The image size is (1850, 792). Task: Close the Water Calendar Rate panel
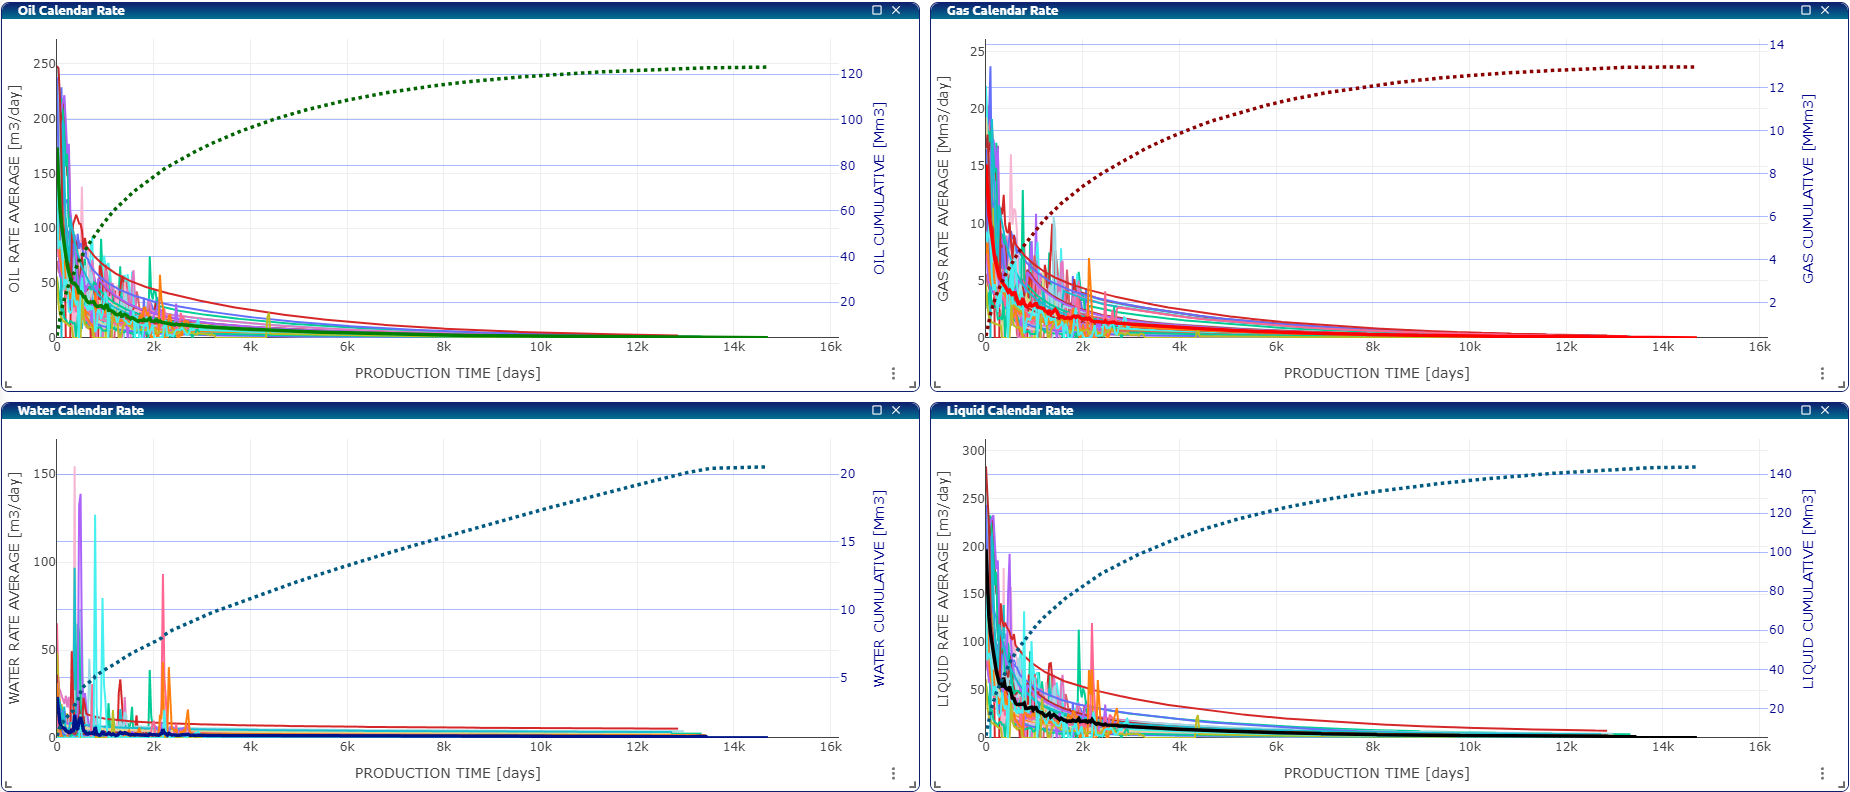(x=896, y=410)
